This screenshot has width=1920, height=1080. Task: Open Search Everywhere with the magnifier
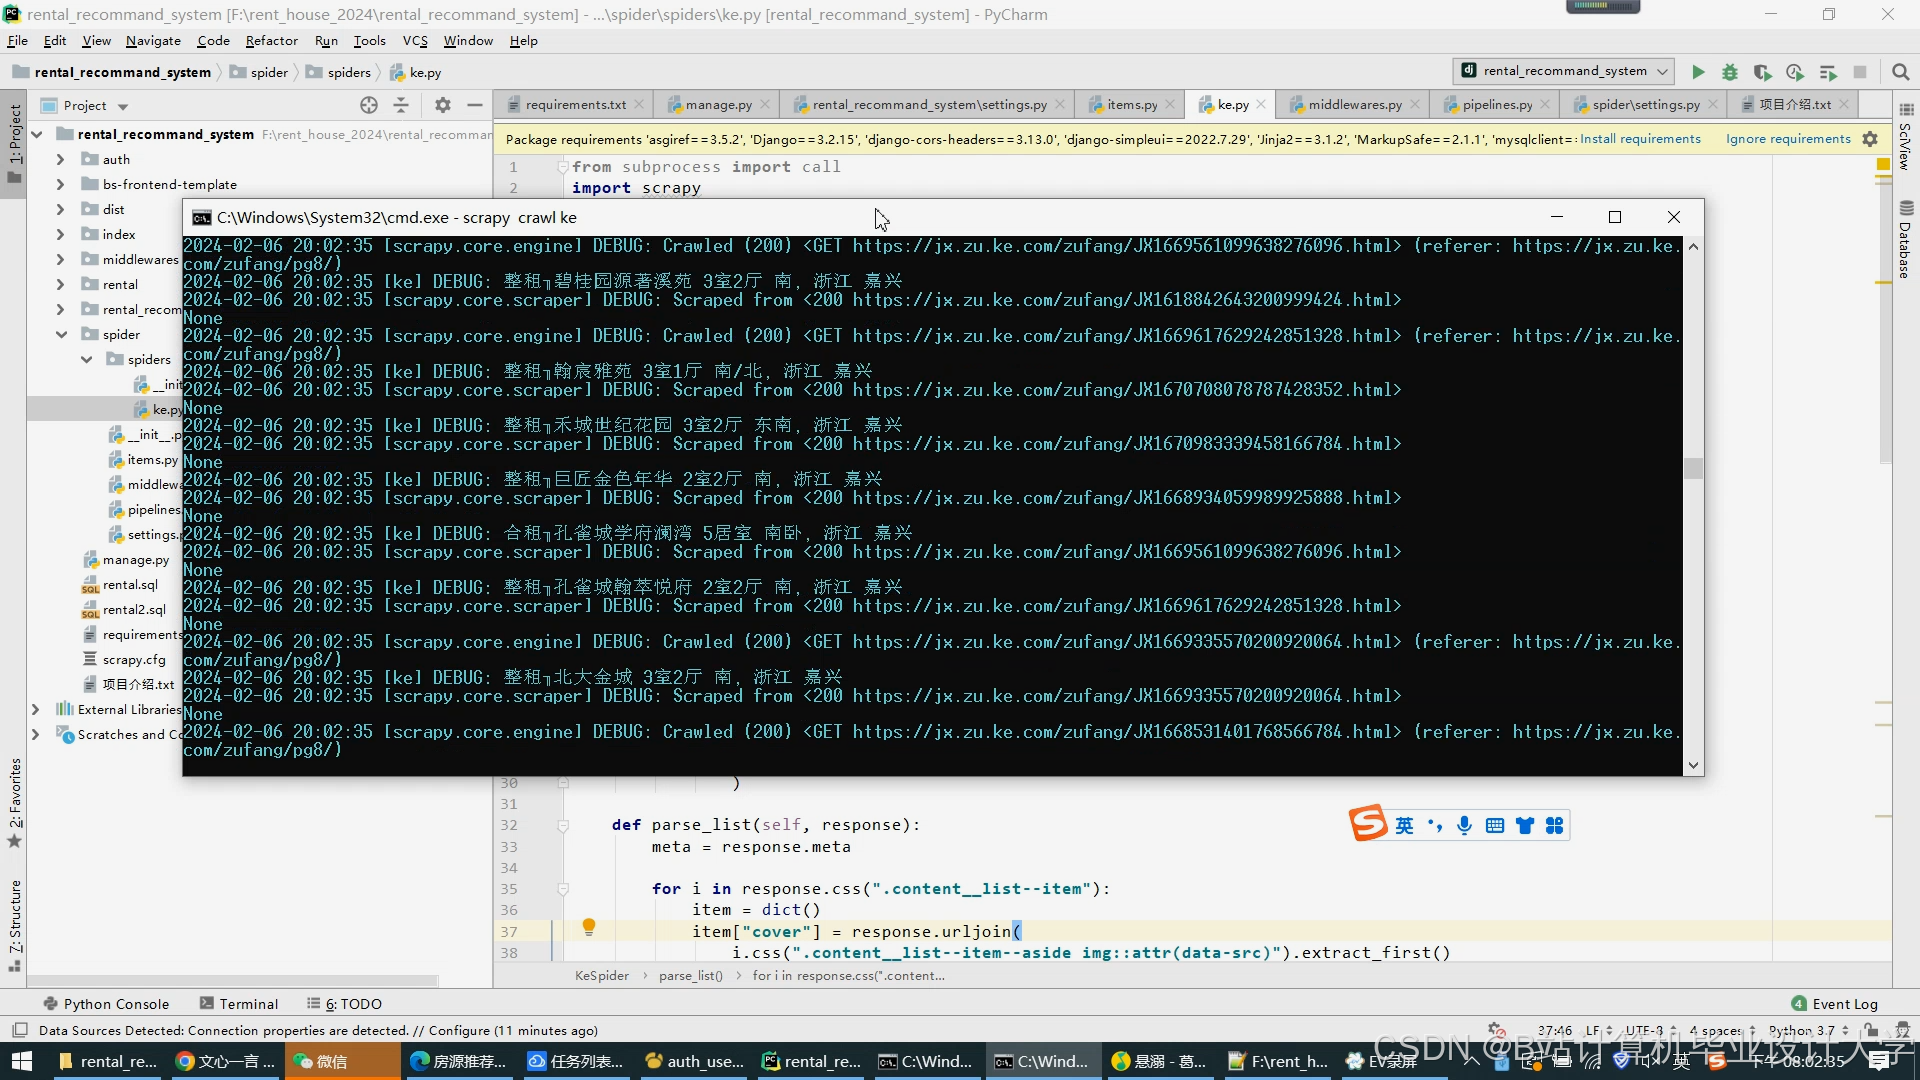pos(1901,72)
